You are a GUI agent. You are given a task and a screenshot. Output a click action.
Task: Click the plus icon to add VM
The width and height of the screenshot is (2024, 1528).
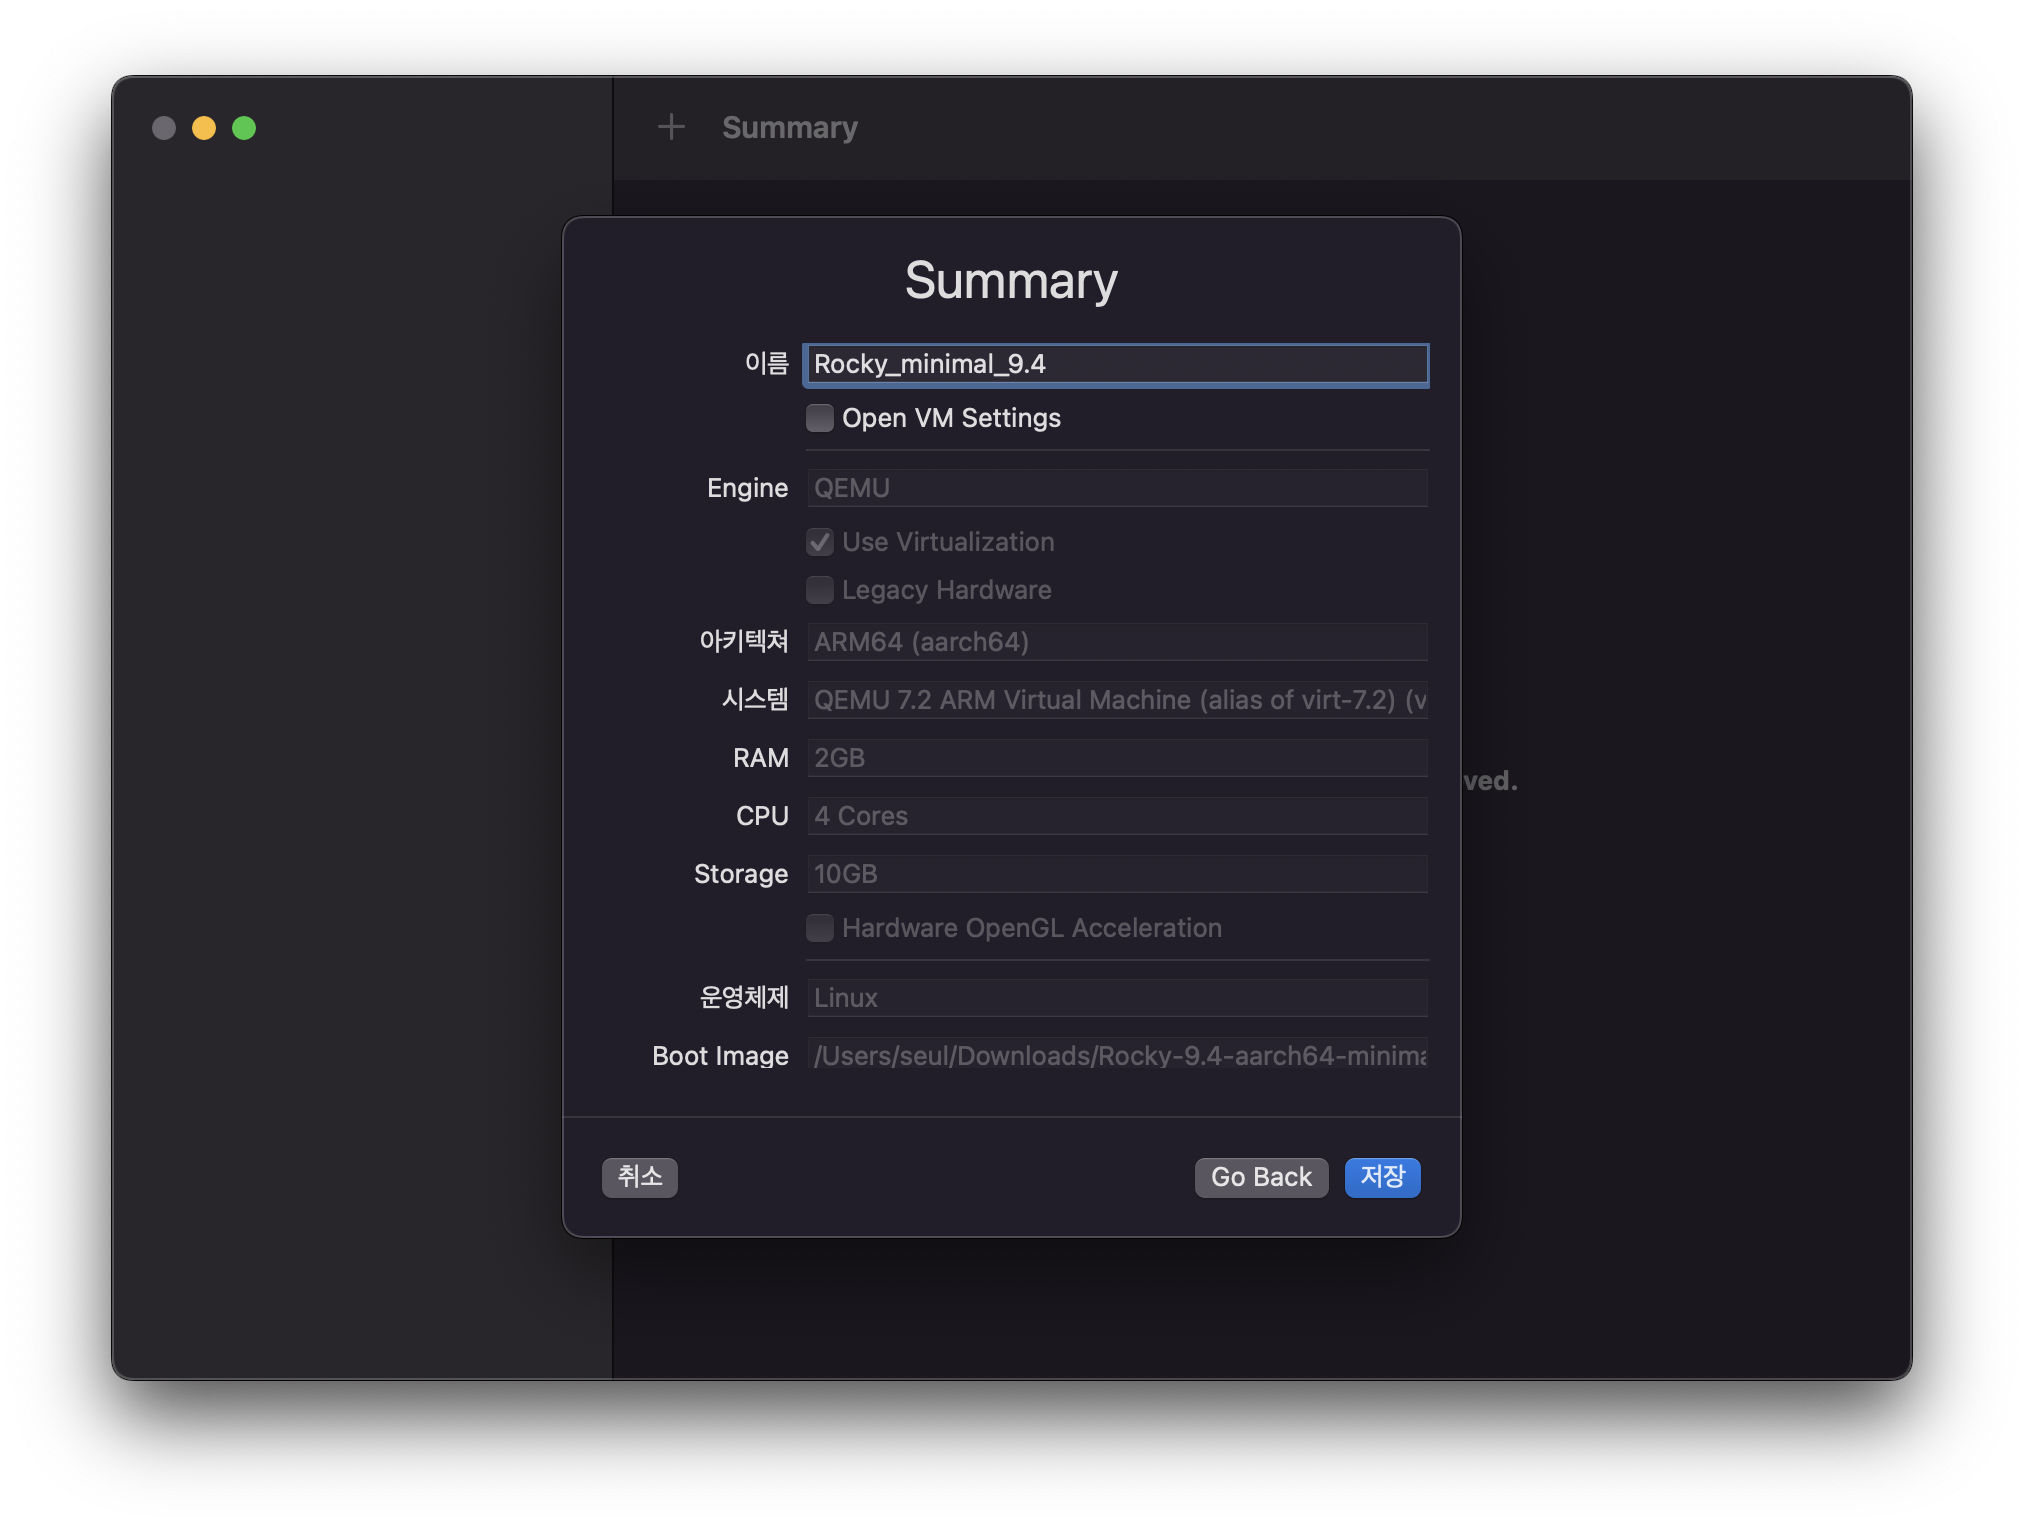point(671,127)
